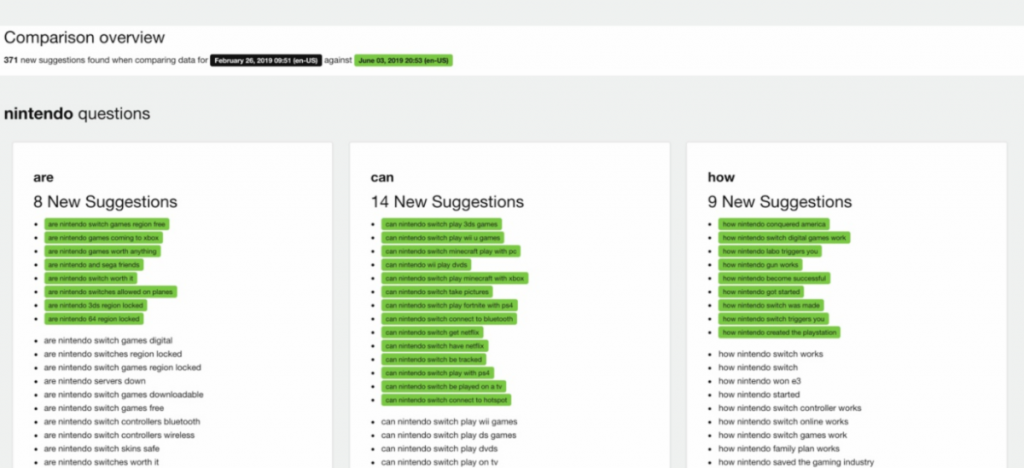Screen dimensions: 1024x468
Task: Click 'are nintendo games worth anything' tag
Action: point(102,251)
